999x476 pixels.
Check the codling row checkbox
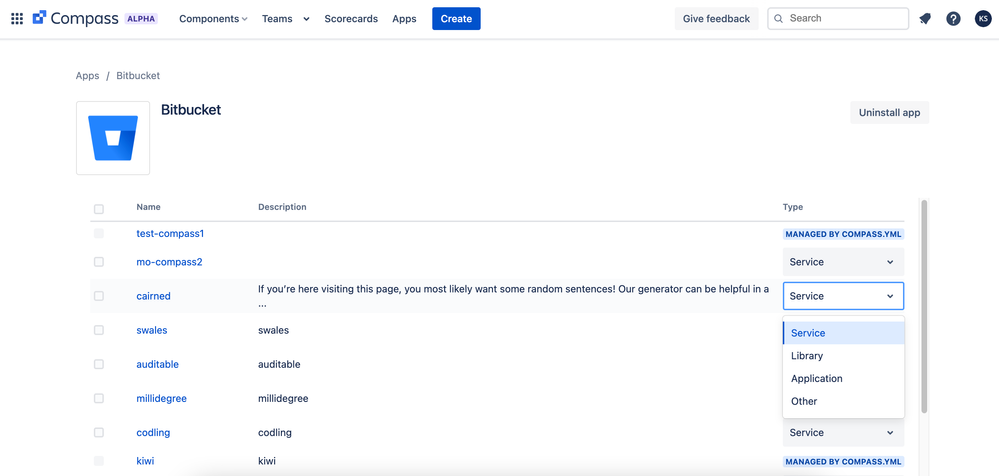click(x=99, y=432)
